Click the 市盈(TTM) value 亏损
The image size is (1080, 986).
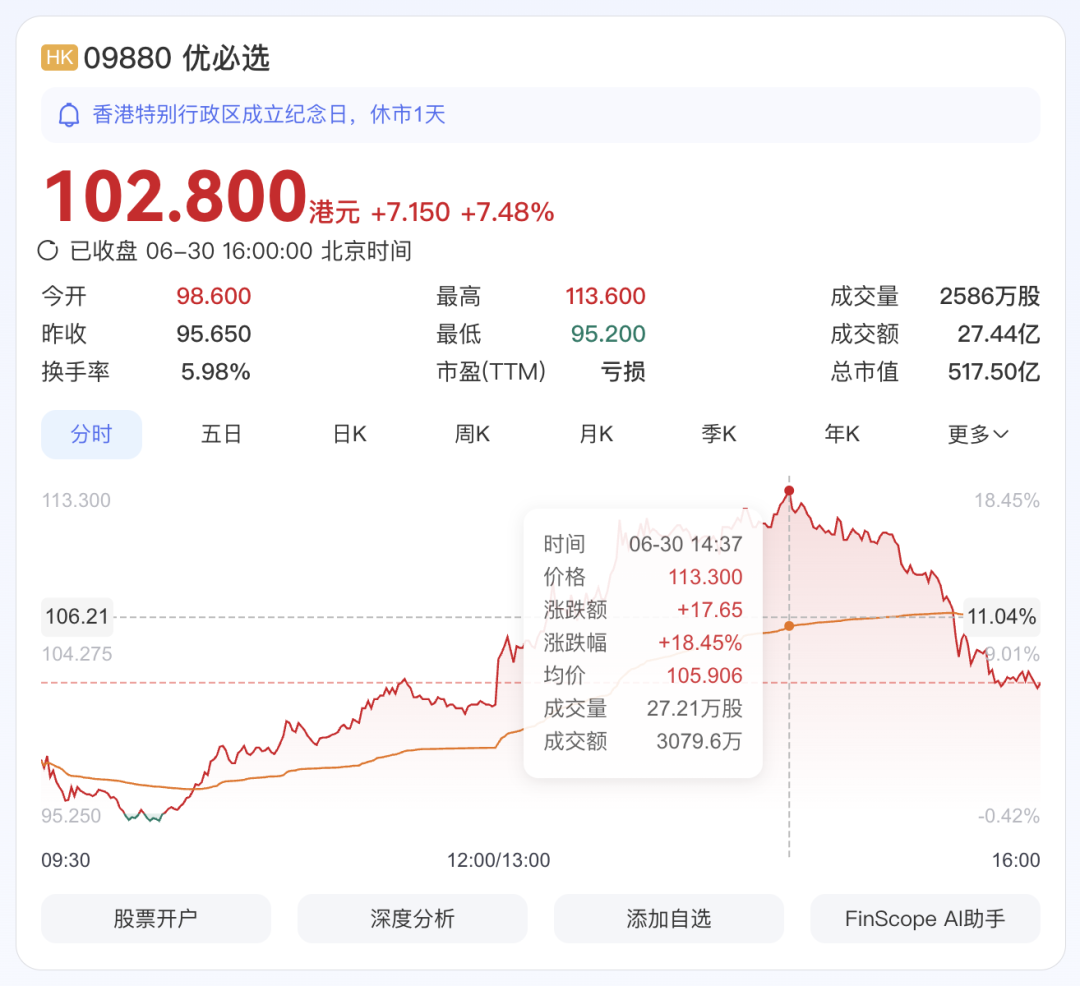[623, 372]
